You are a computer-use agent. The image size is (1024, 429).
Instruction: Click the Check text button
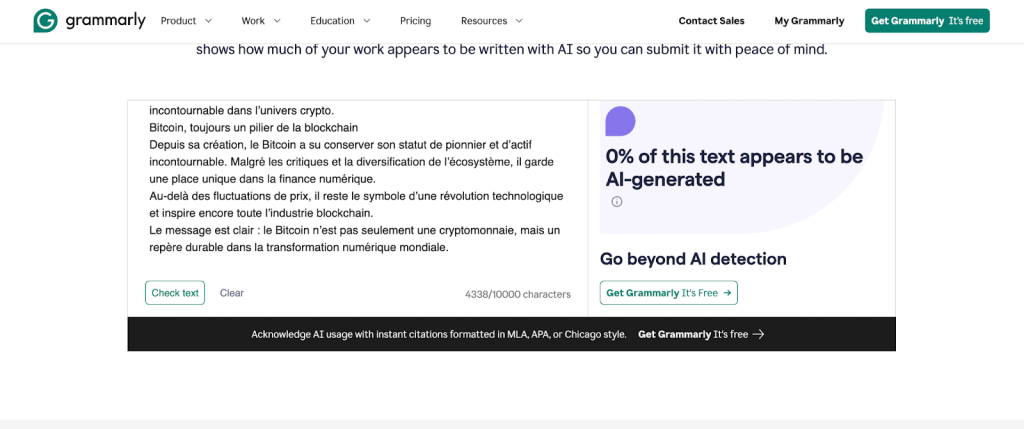[175, 293]
